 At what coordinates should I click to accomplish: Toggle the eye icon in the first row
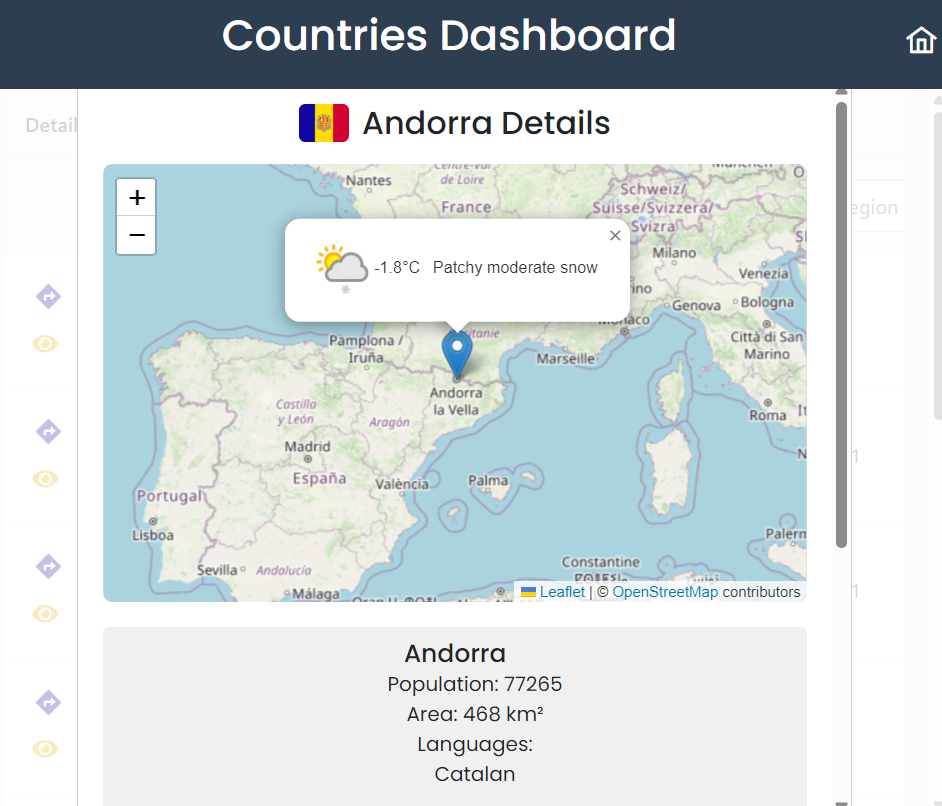click(45, 344)
